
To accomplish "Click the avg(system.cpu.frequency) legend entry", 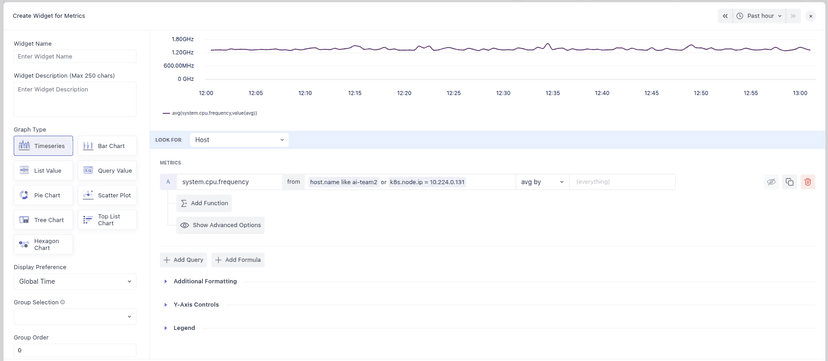I will tap(210, 113).
